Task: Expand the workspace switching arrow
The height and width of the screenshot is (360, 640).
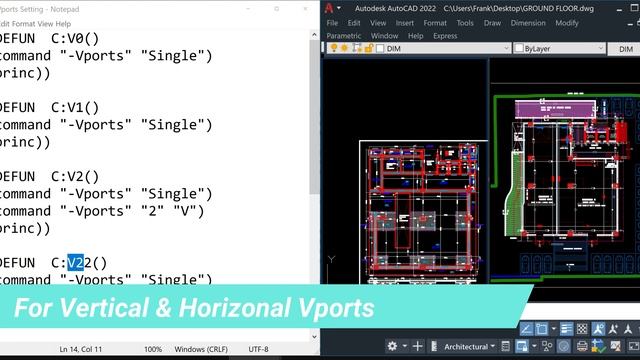Action: [405, 346]
